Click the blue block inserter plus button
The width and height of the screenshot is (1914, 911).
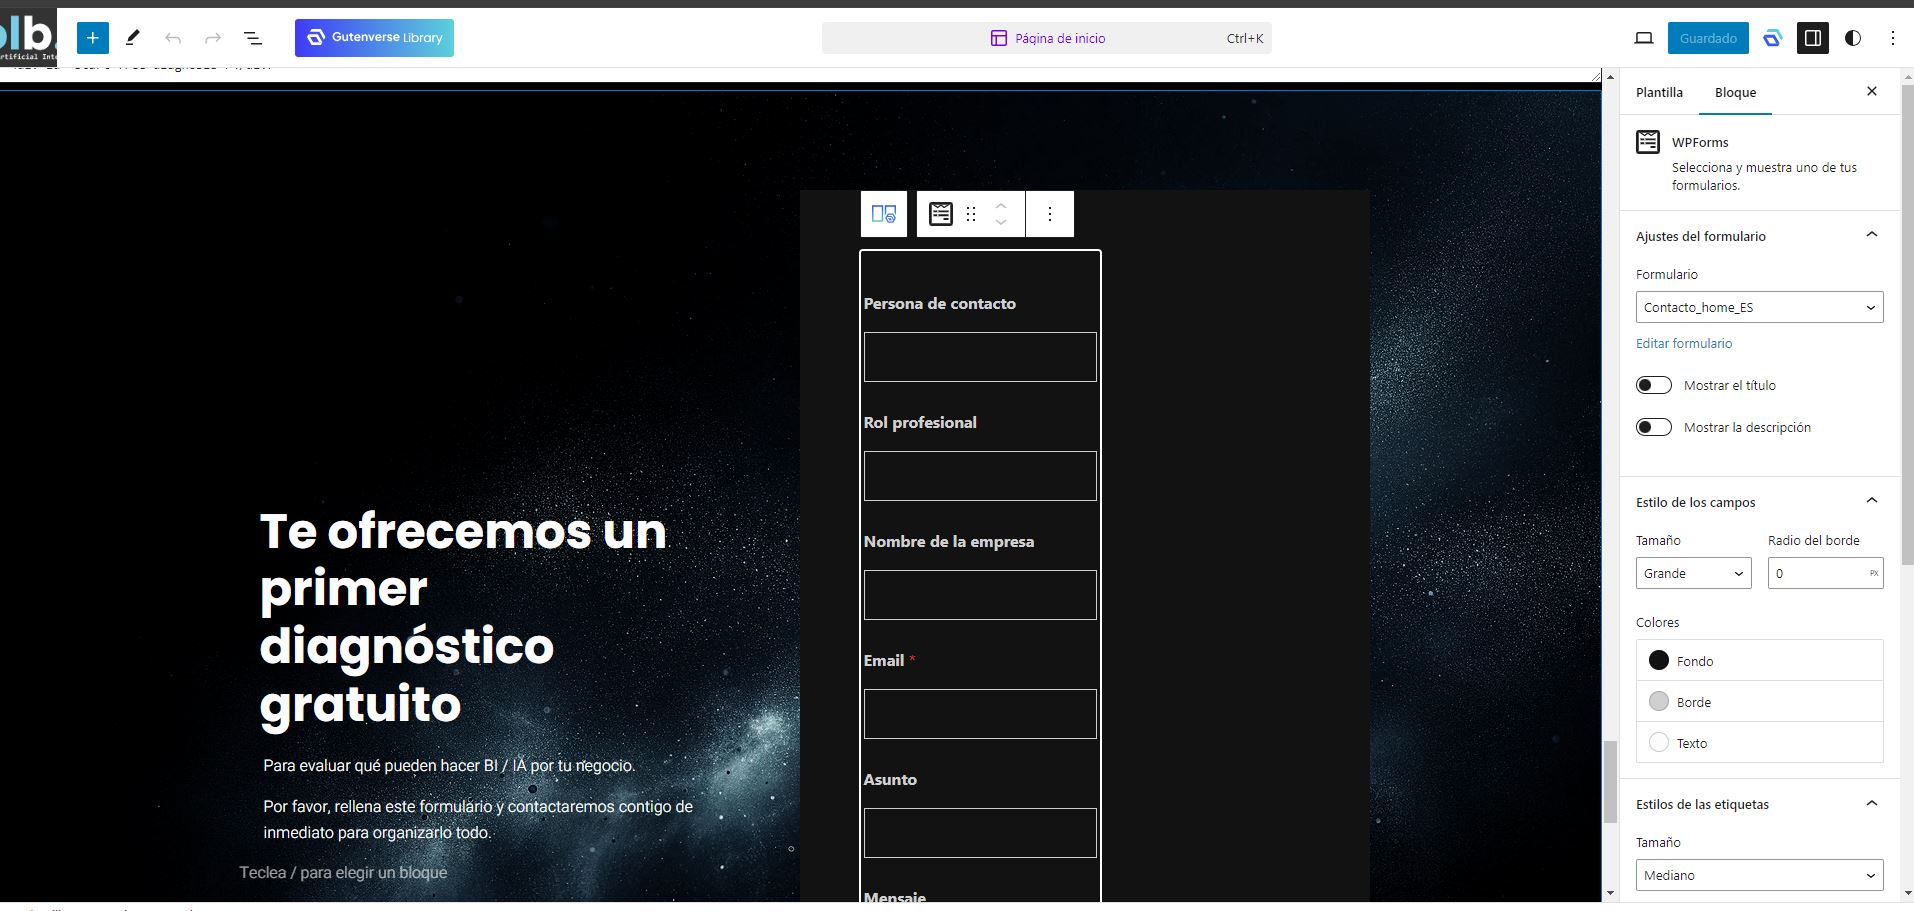[92, 38]
